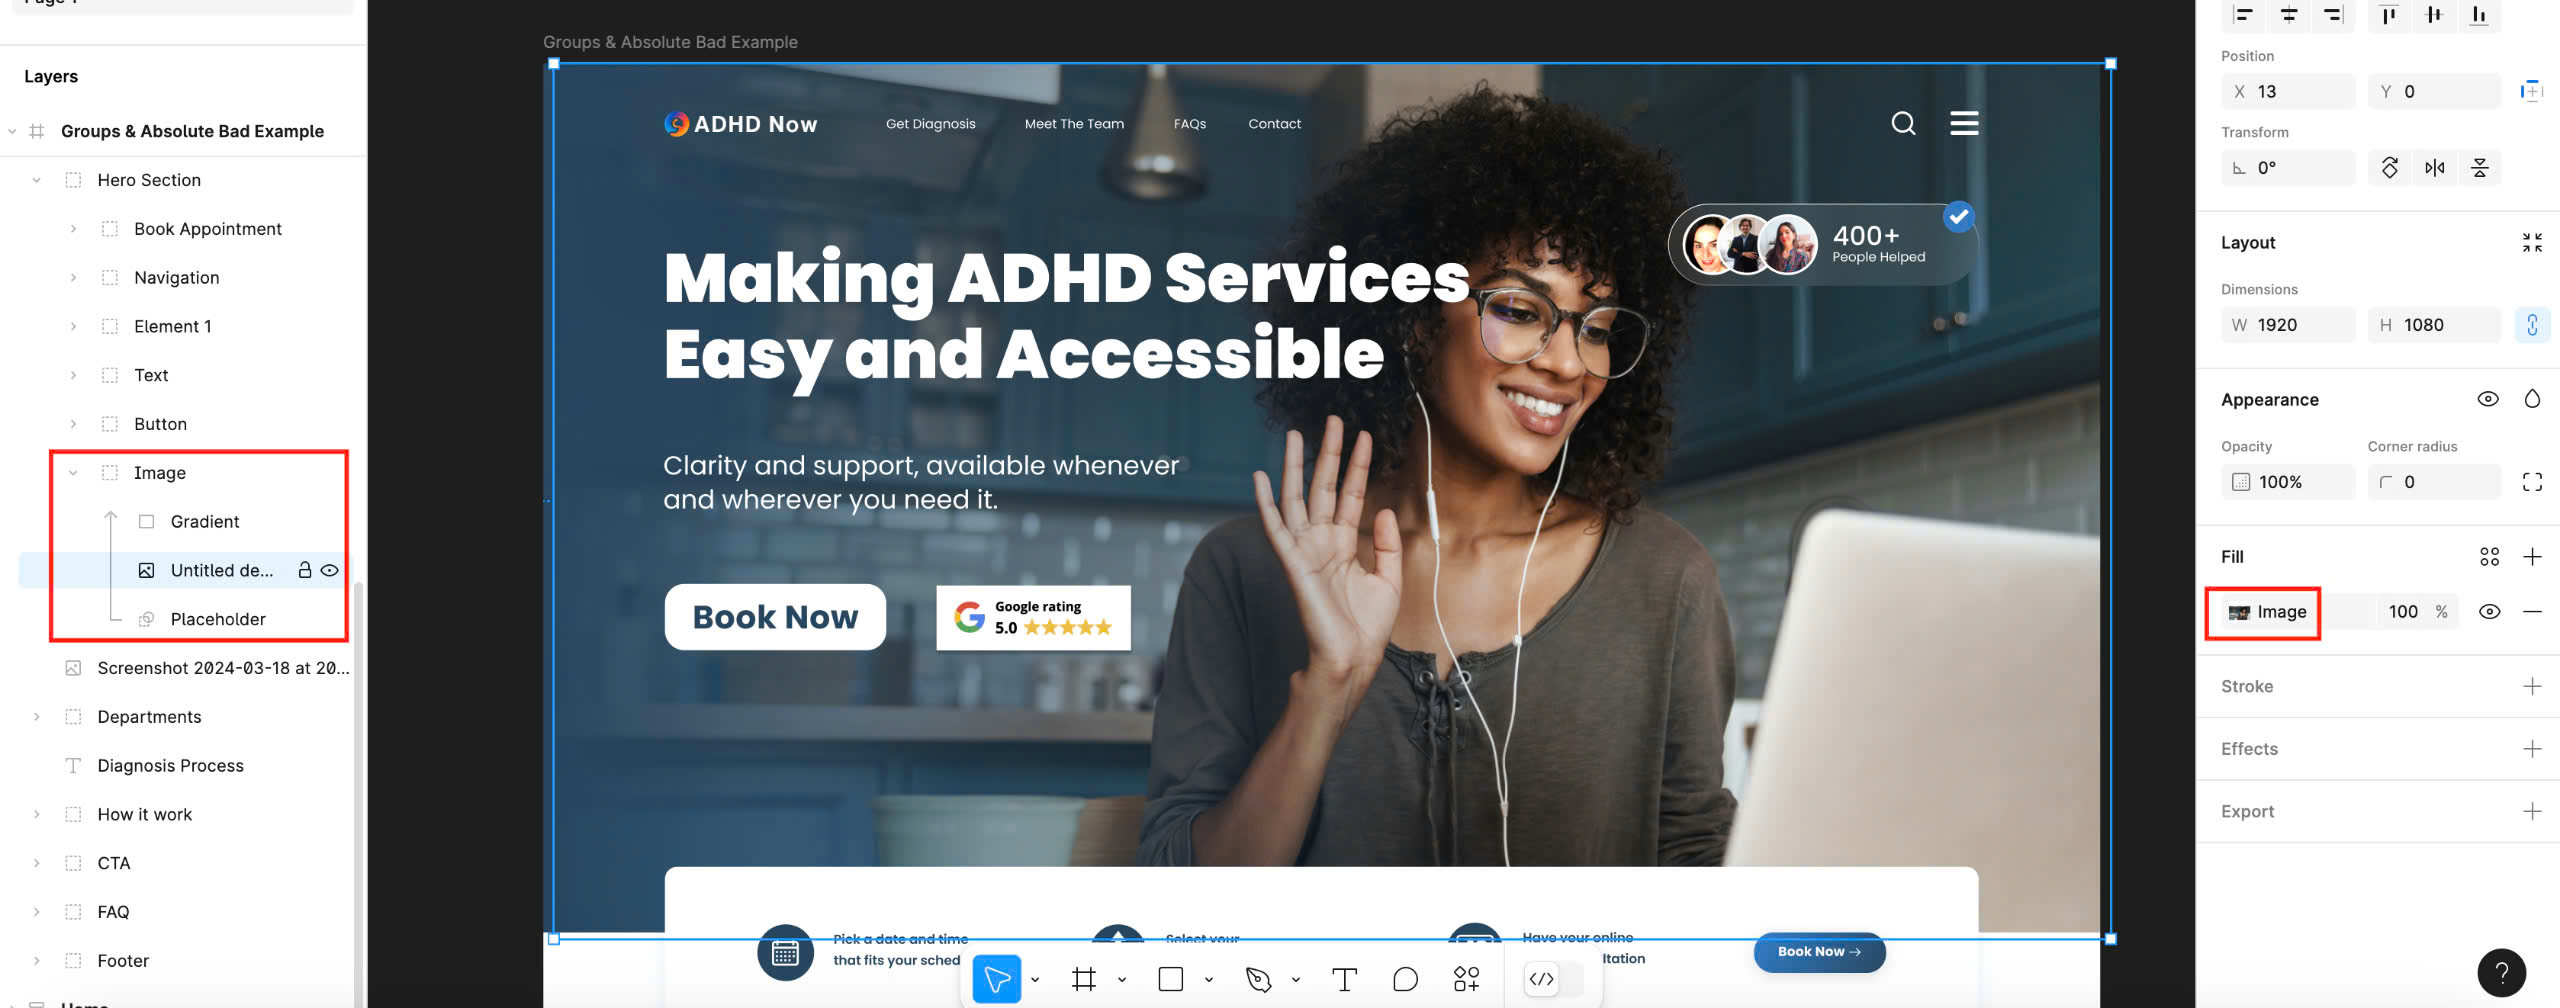The height and width of the screenshot is (1008, 2560).
Task: Select the Frame tool in bottom toolbar
Action: point(1083,979)
